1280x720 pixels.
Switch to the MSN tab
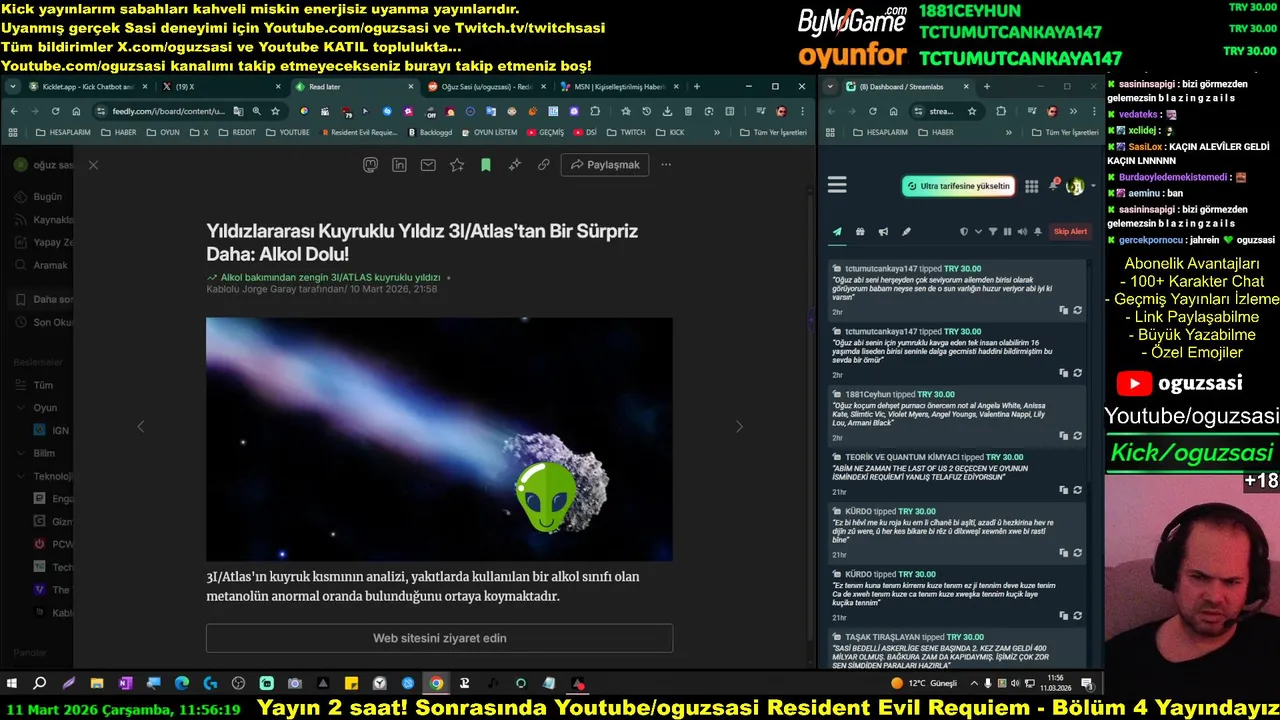click(619, 87)
